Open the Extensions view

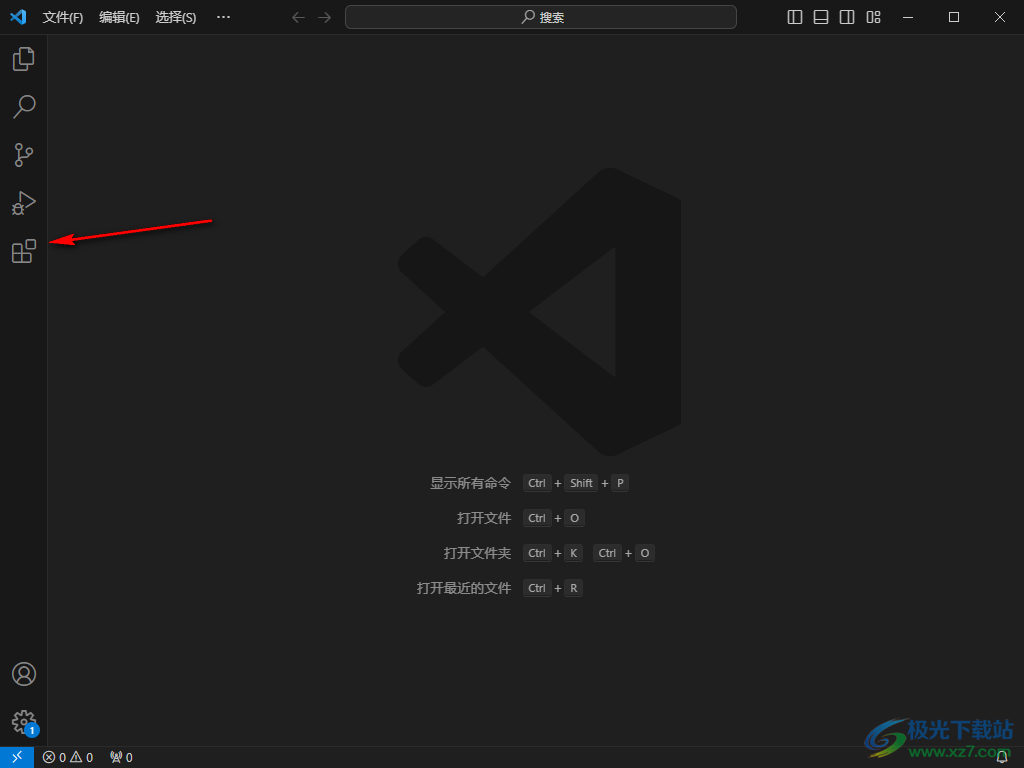point(24,251)
